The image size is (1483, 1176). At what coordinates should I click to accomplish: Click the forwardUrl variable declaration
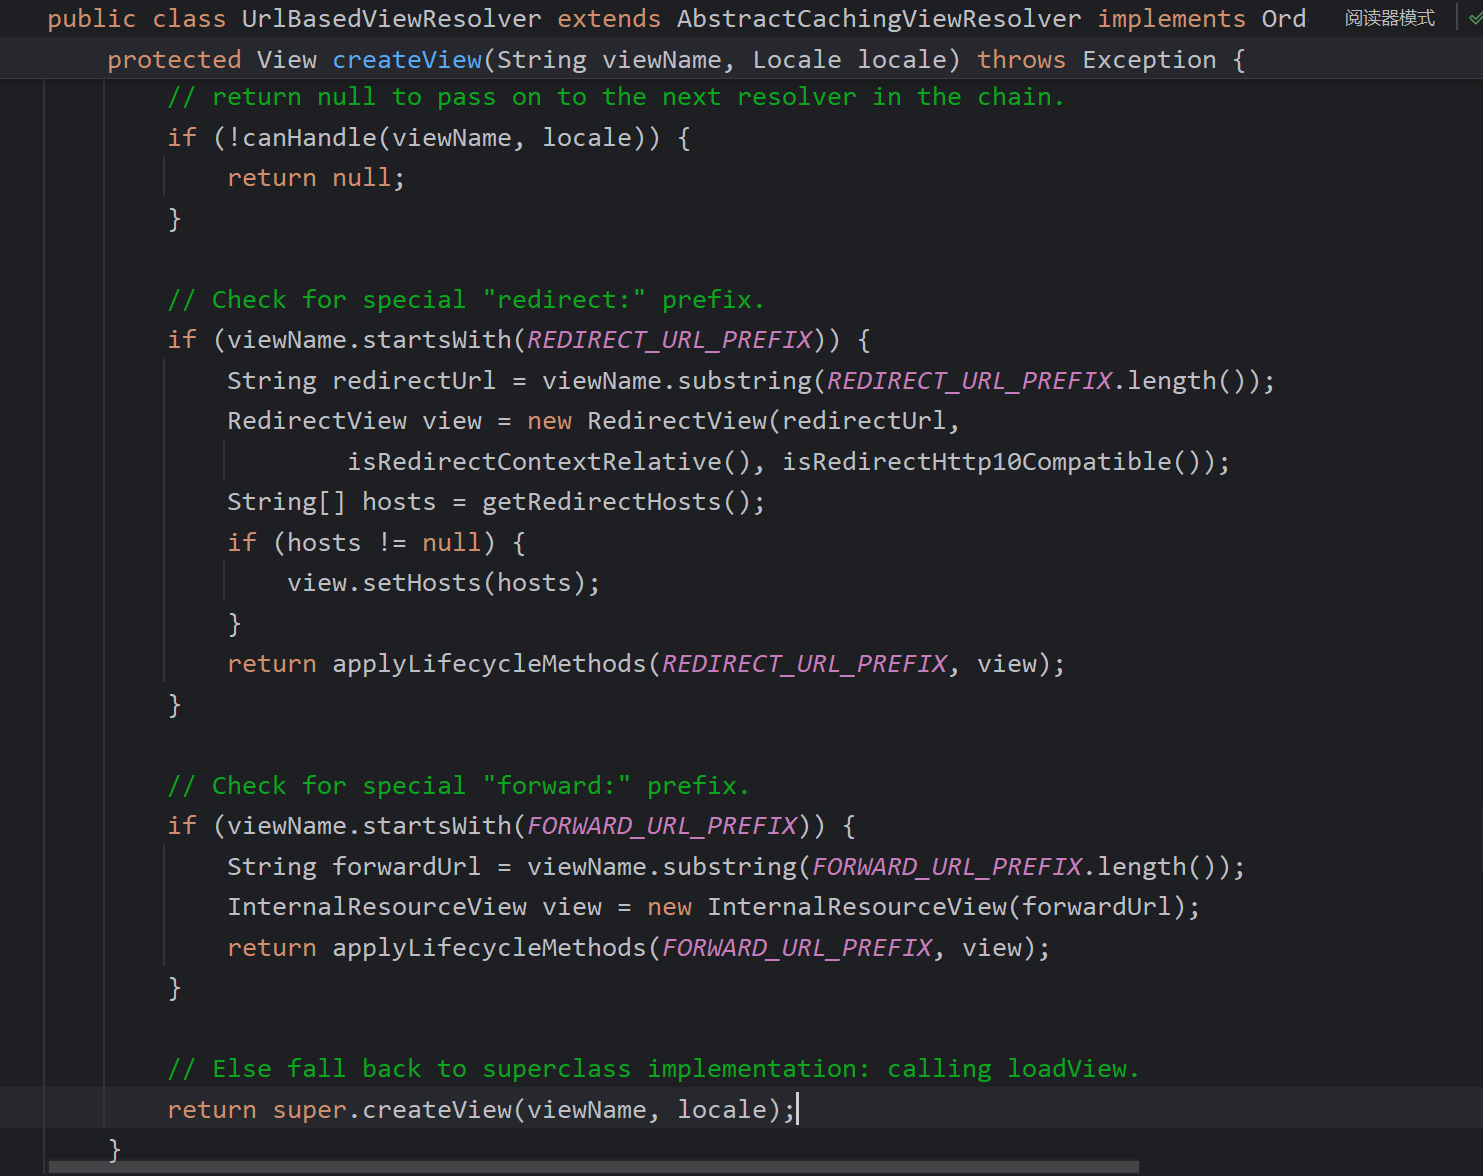tap(406, 867)
